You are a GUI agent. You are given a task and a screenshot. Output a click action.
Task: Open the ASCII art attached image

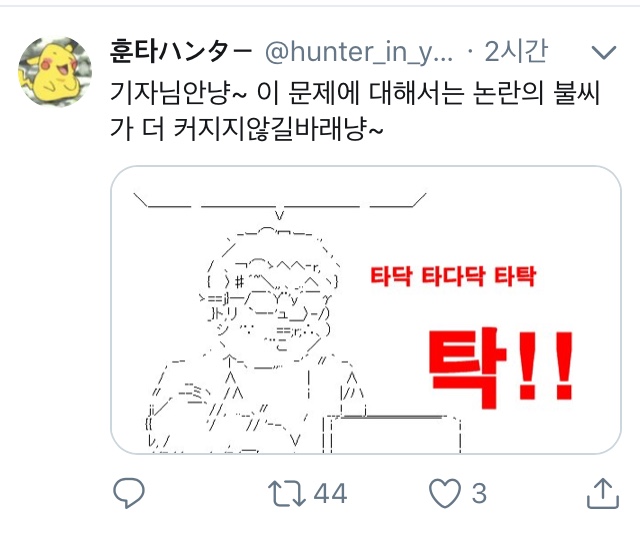point(366,310)
